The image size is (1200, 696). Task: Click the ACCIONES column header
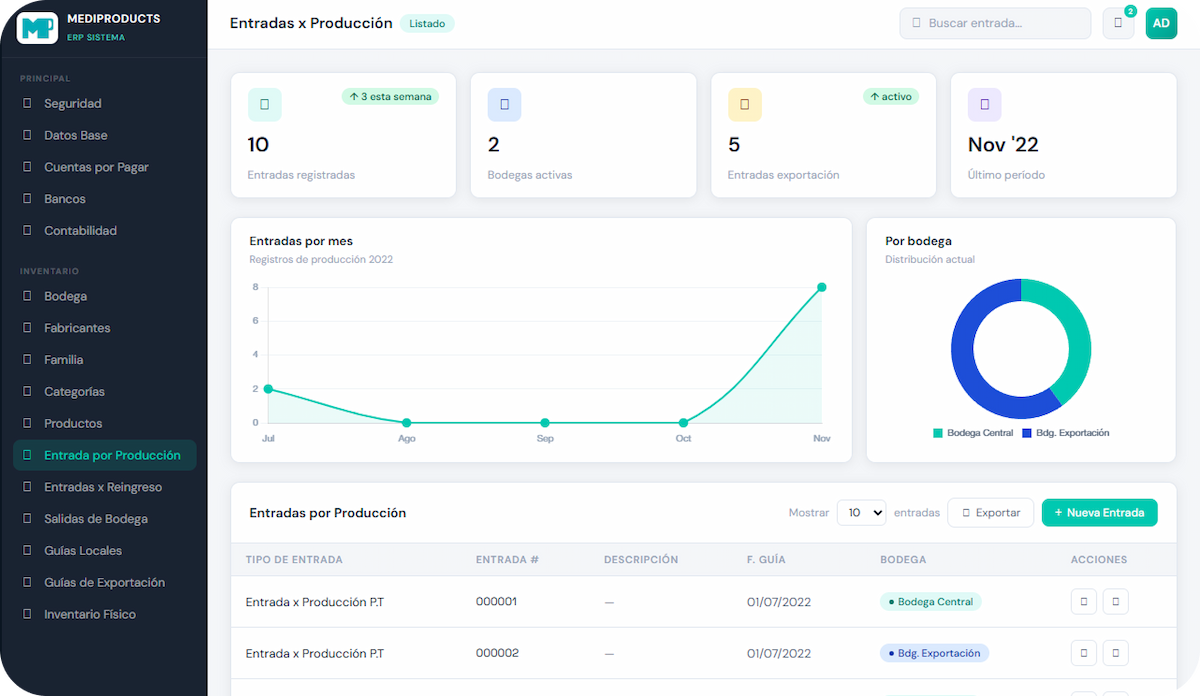click(x=1099, y=560)
